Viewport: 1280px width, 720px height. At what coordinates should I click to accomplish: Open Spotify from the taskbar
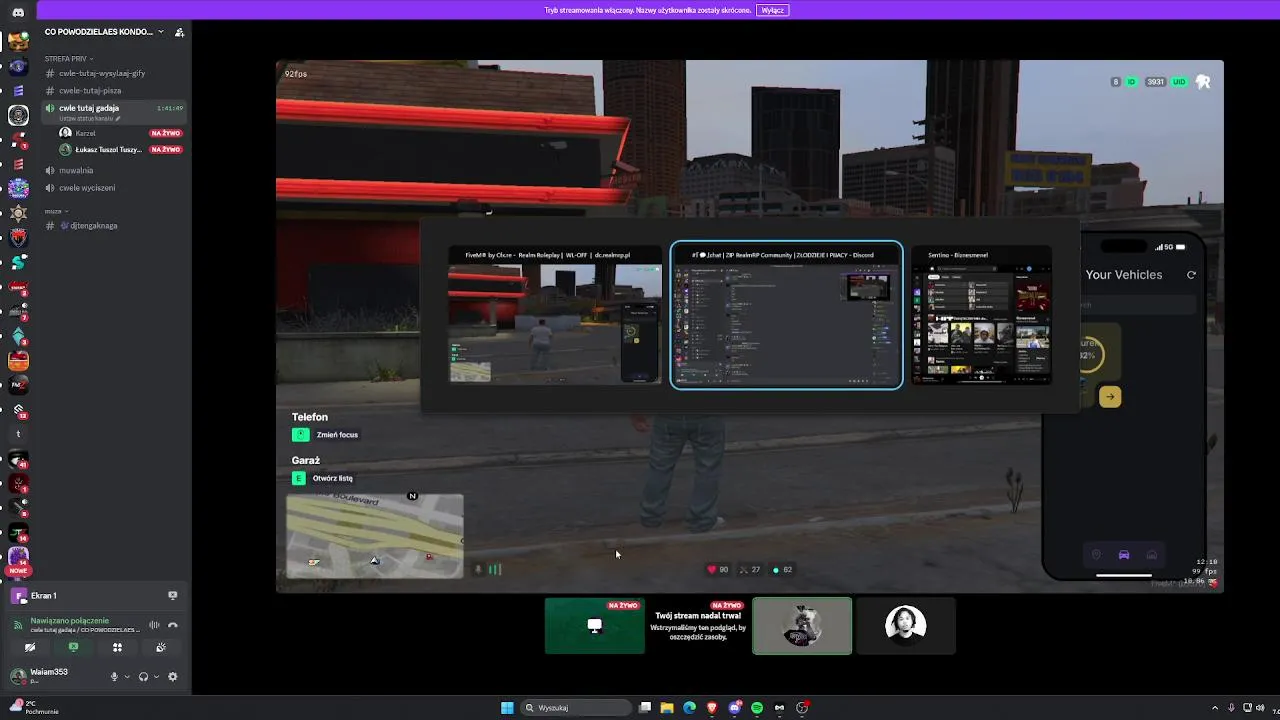[757, 708]
